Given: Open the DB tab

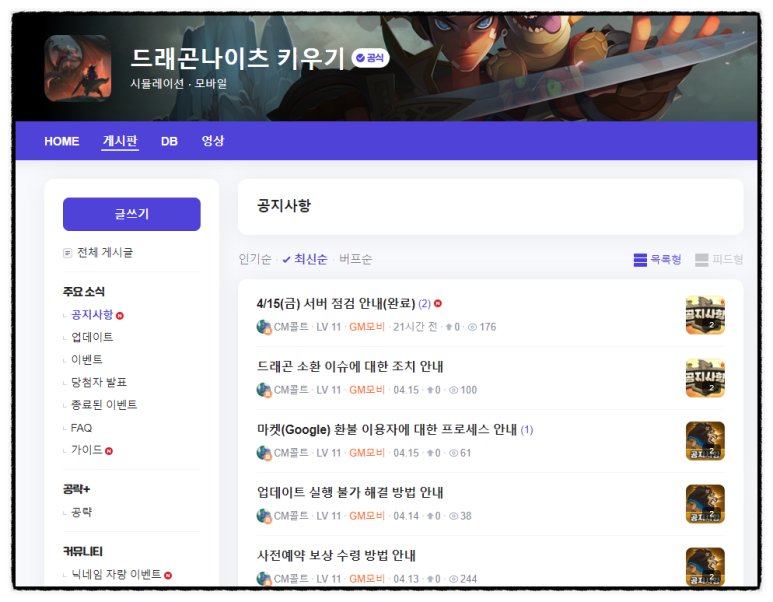Looking at the screenshot, I should (169, 141).
